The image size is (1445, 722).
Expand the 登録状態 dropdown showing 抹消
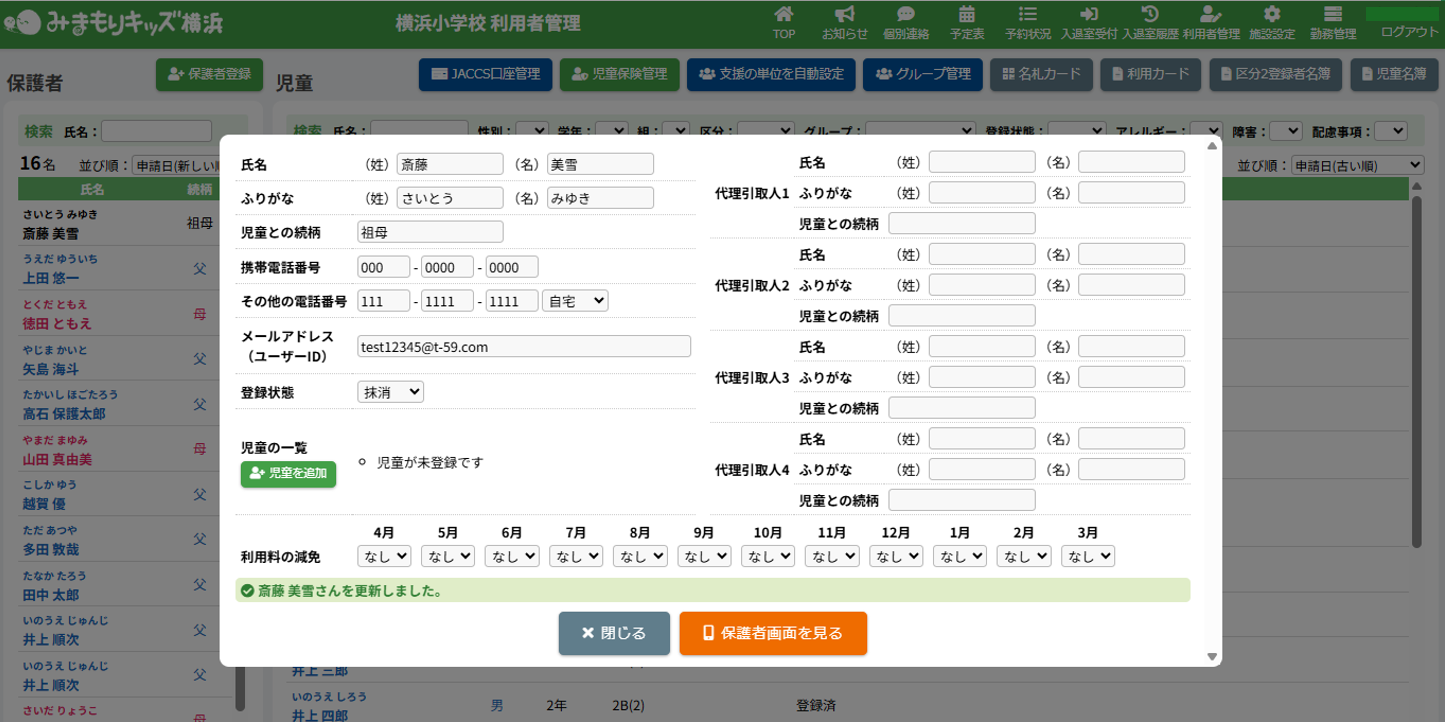click(390, 392)
